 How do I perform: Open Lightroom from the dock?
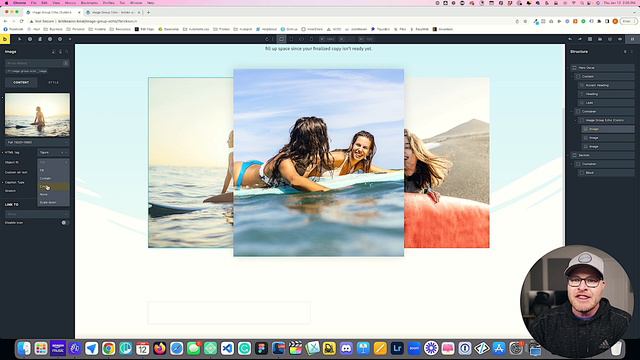pyautogui.click(x=397, y=348)
